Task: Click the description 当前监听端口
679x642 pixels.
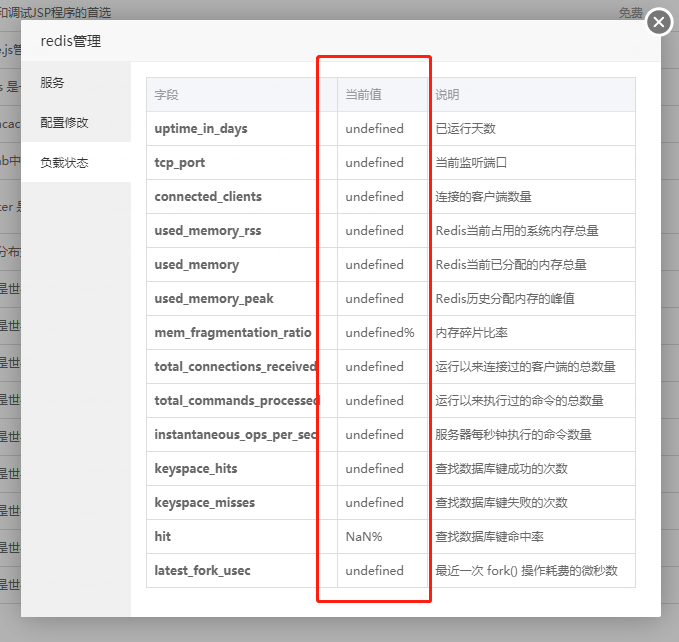Action: point(471,163)
